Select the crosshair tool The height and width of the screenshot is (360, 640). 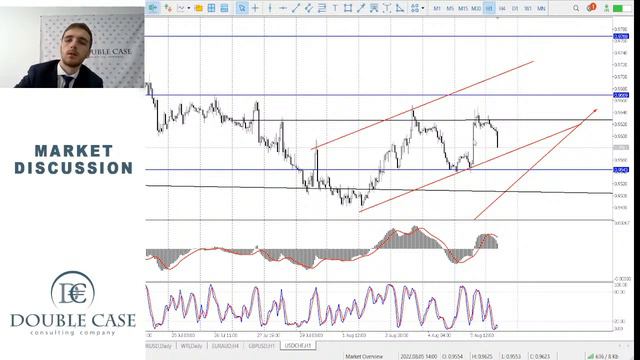pyautogui.click(x=255, y=8)
